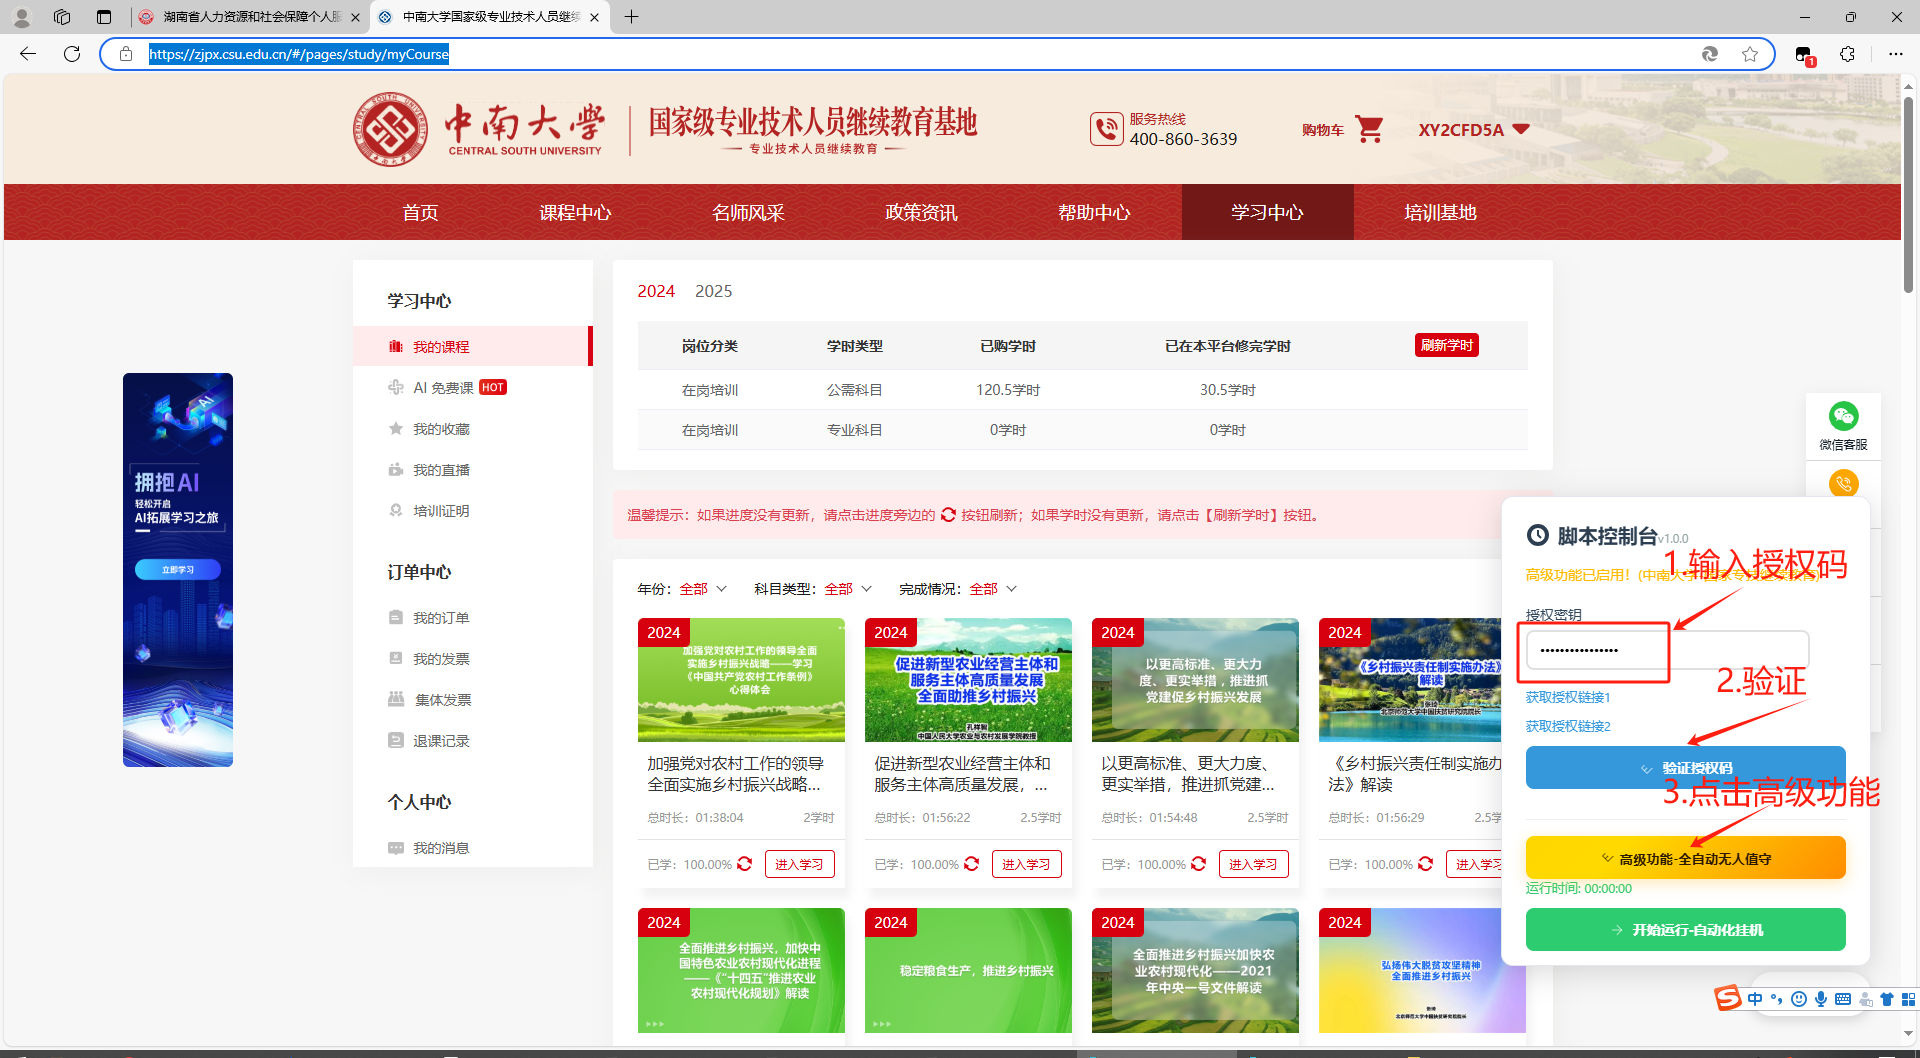Image resolution: width=1920 pixels, height=1058 pixels.
Task: Add page to favorites star icon
Action: pos(1750,54)
